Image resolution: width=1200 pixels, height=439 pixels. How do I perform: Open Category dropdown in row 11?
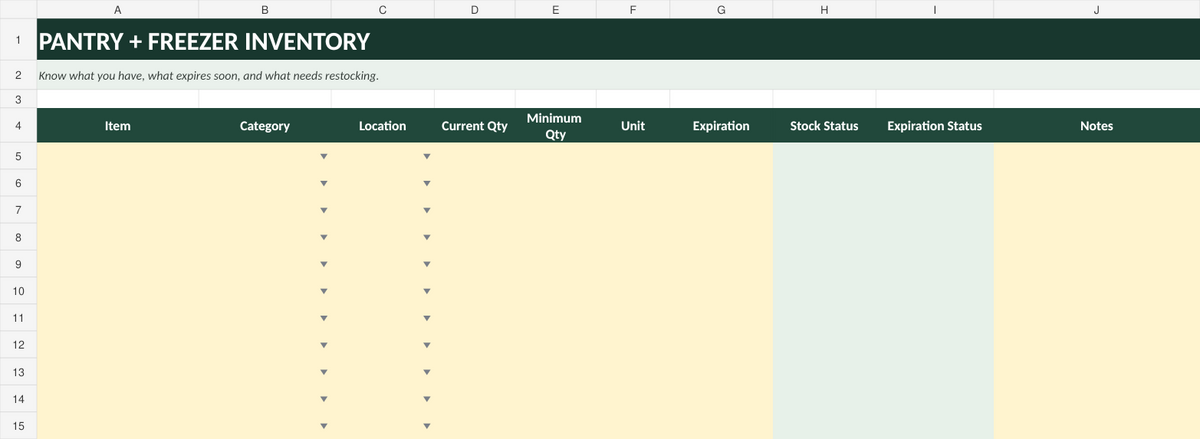tap(323, 319)
